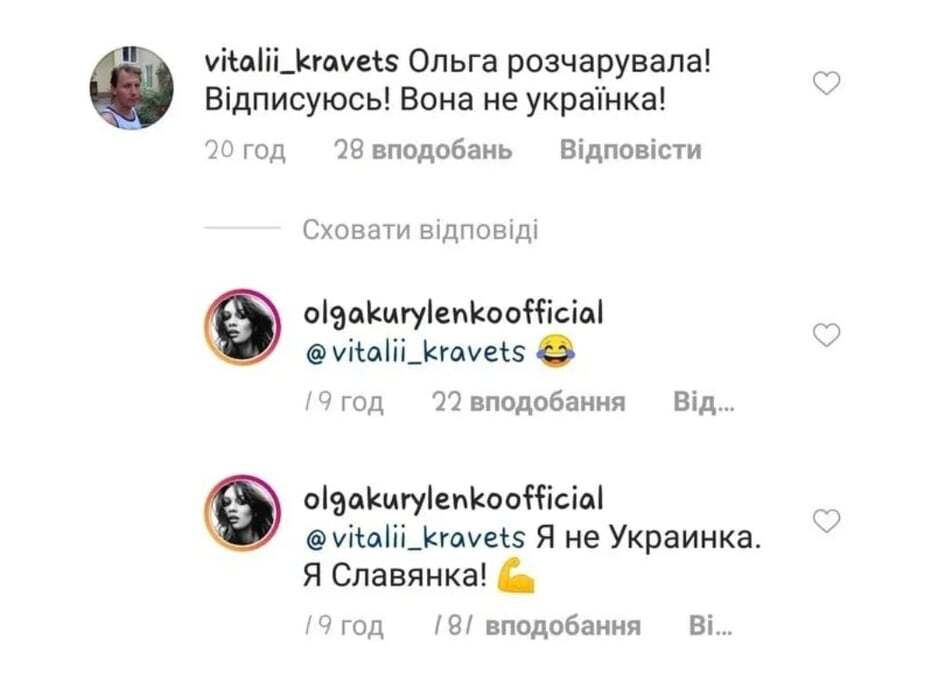Follow @vitalii_kravets mention before "Я не Украинка"
The height and width of the screenshot is (693, 945).
[415, 538]
